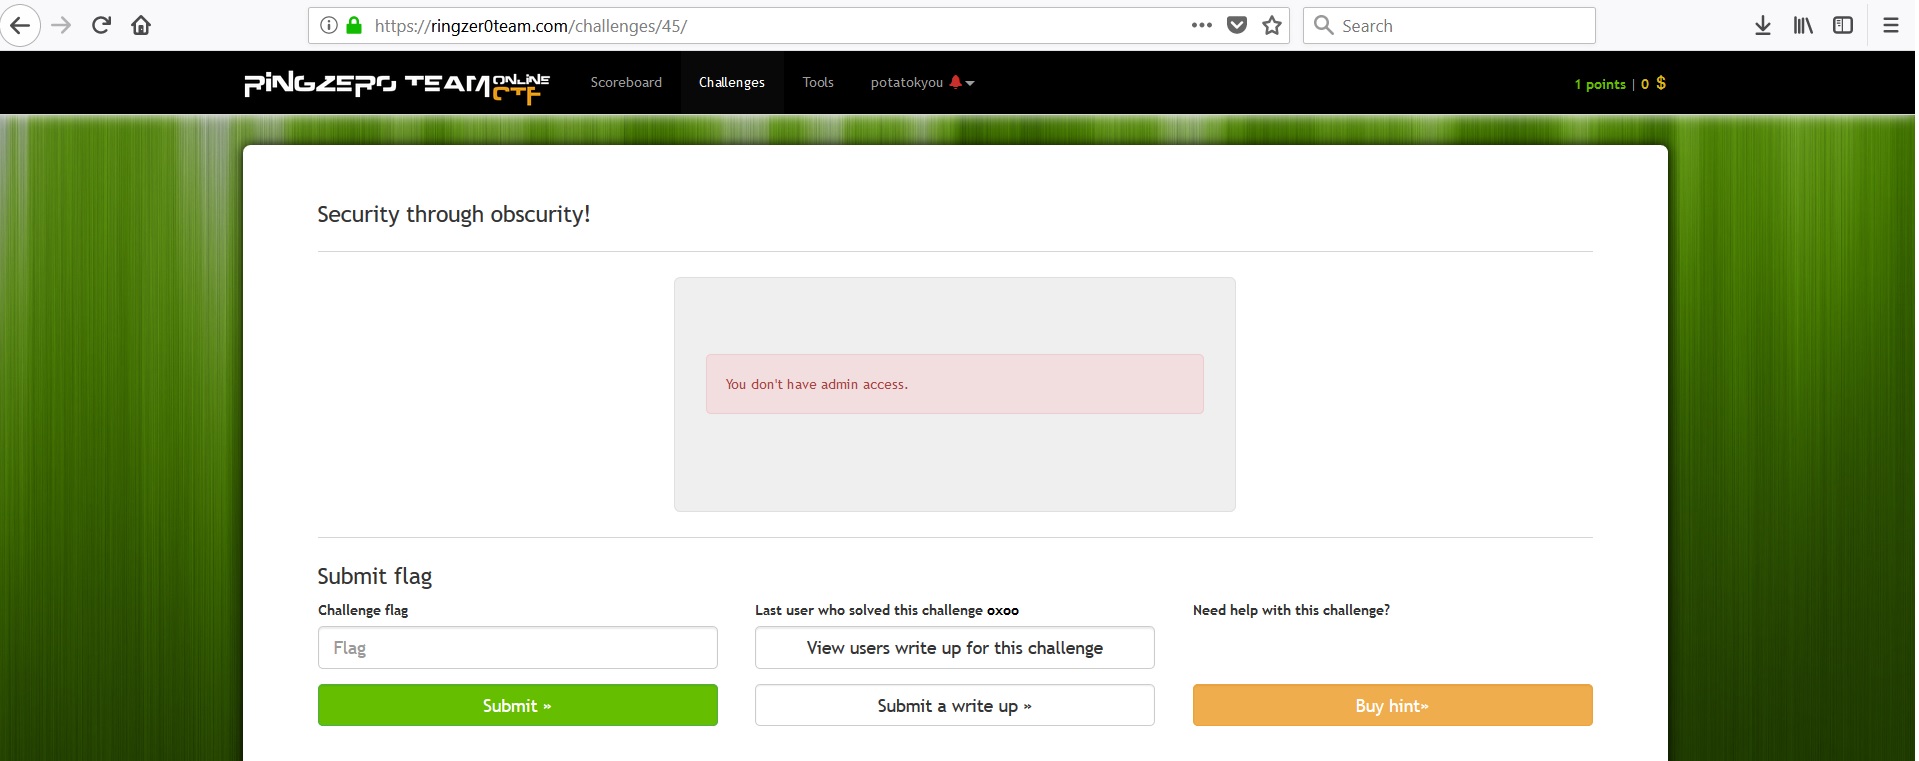Show site information icon in address bar

[328, 25]
